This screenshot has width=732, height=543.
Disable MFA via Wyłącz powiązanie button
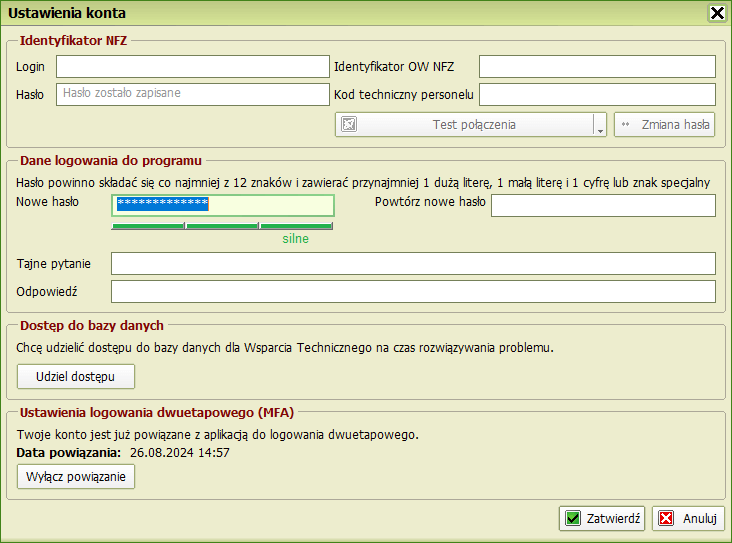(x=76, y=477)
